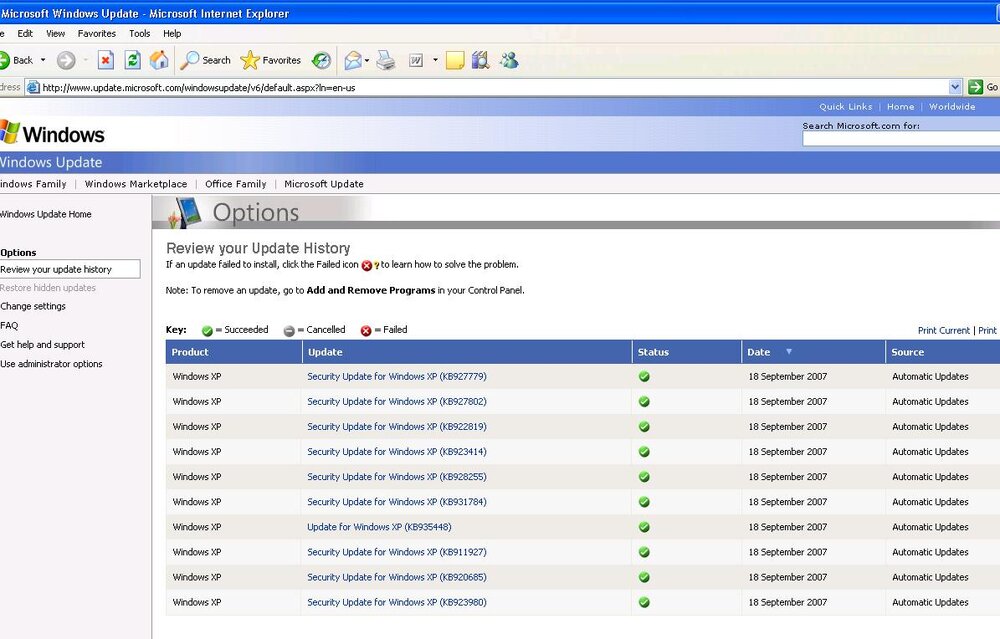Click the Messenger people icon
Image resolution: width=1000 pixels, height=639 pixels.
pos(509,61)
